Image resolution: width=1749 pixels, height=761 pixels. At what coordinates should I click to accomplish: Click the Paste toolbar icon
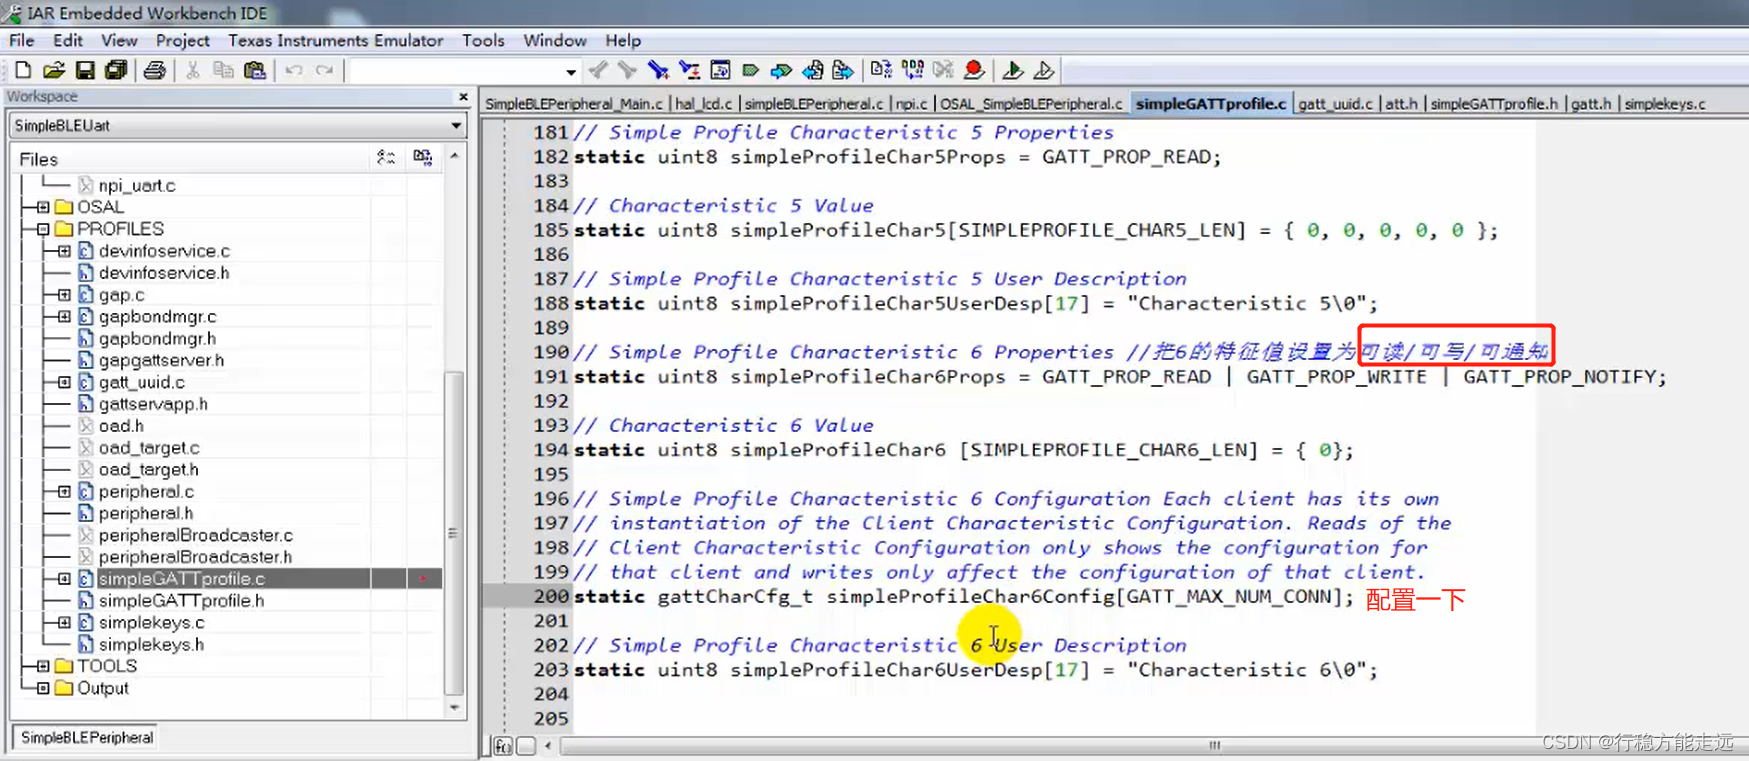[x=255, y=70]
